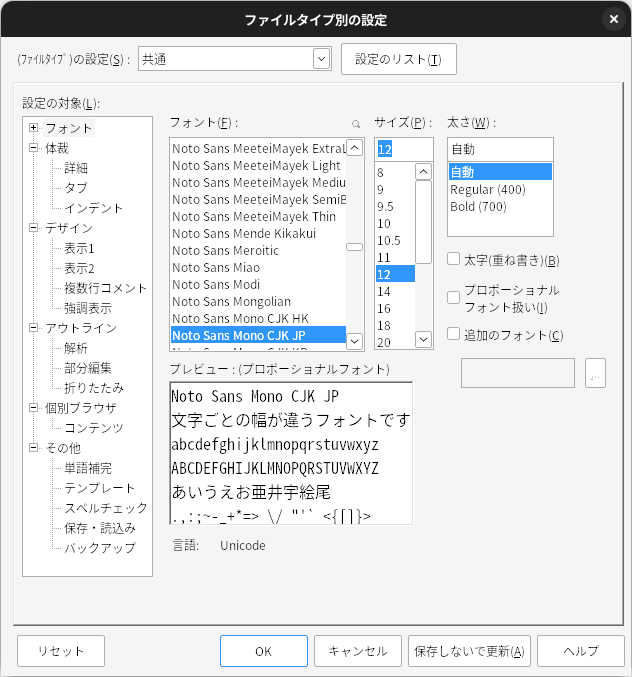Screen dimensions: 632x677
Task: Collapse the 体裁 tree node
Action: (x=33, y=148)
